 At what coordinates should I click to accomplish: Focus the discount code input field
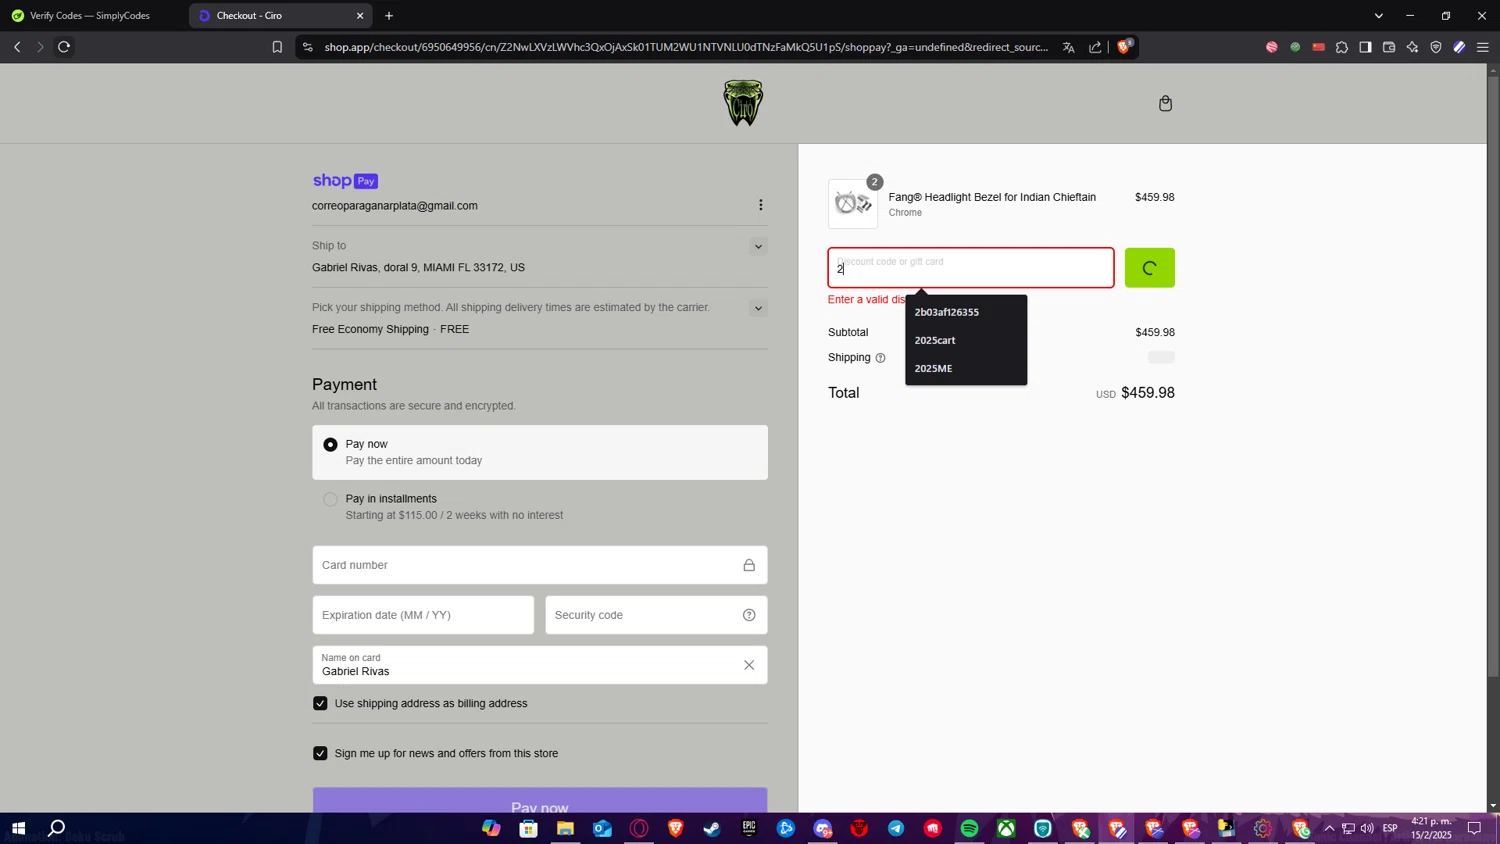971,268
